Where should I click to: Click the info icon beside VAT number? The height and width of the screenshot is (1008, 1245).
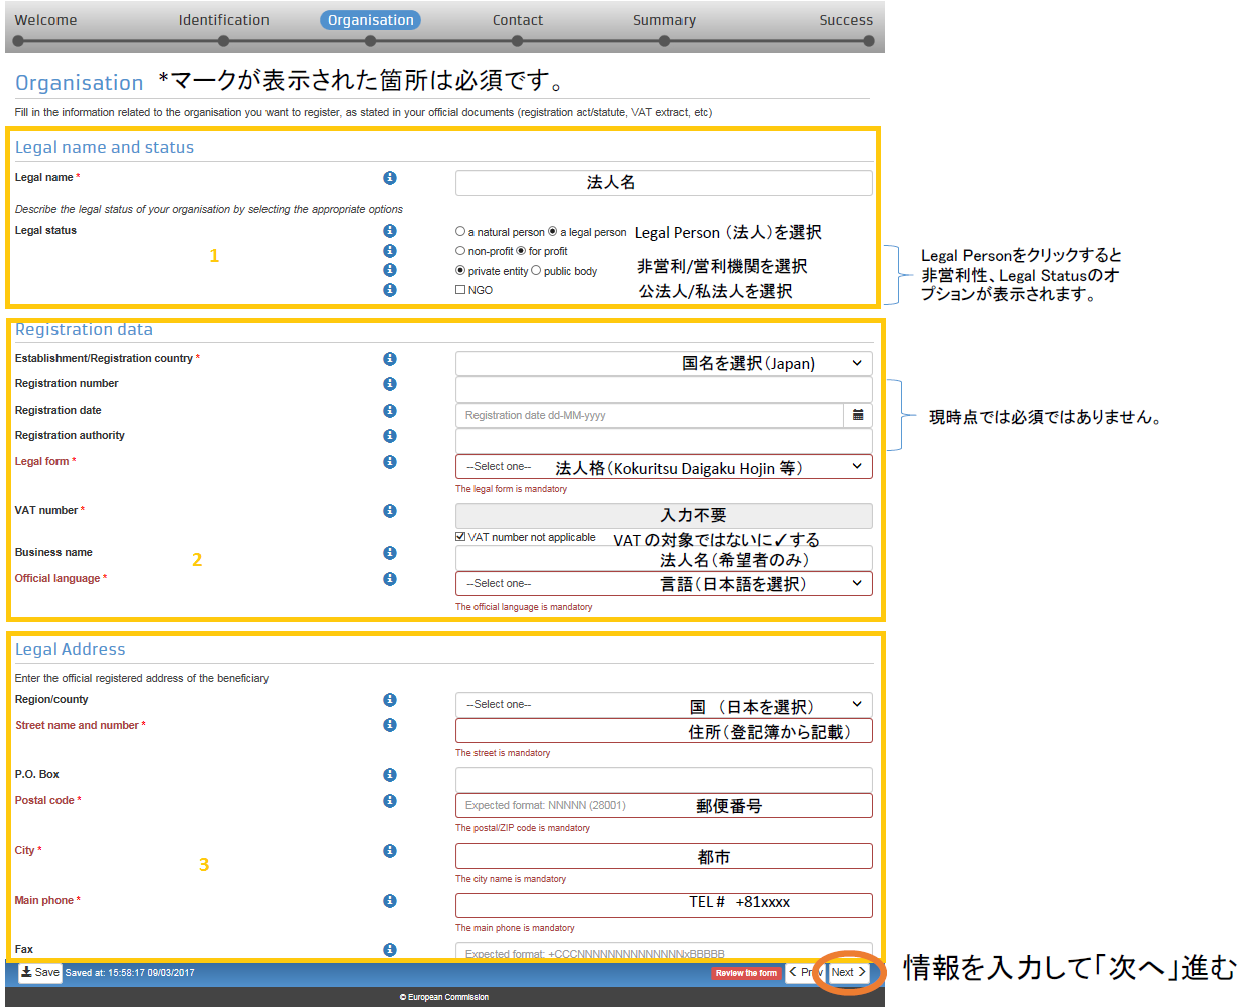click(390, 511)
